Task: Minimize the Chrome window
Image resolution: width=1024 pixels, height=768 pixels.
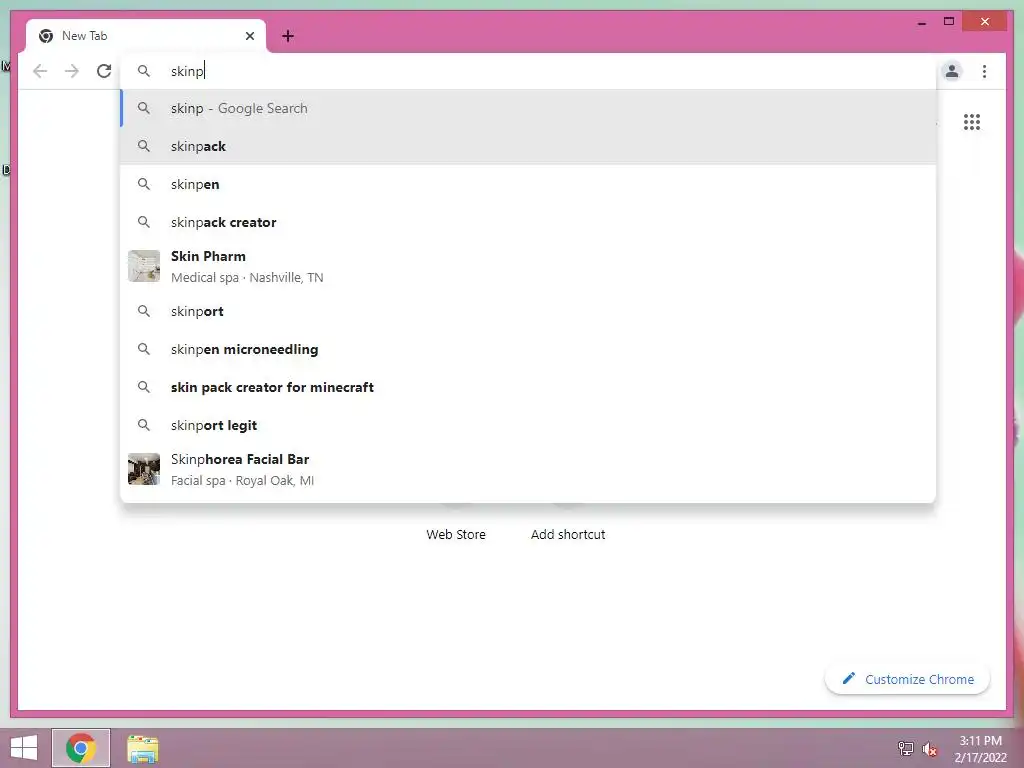Action: (x=921, y=22)
